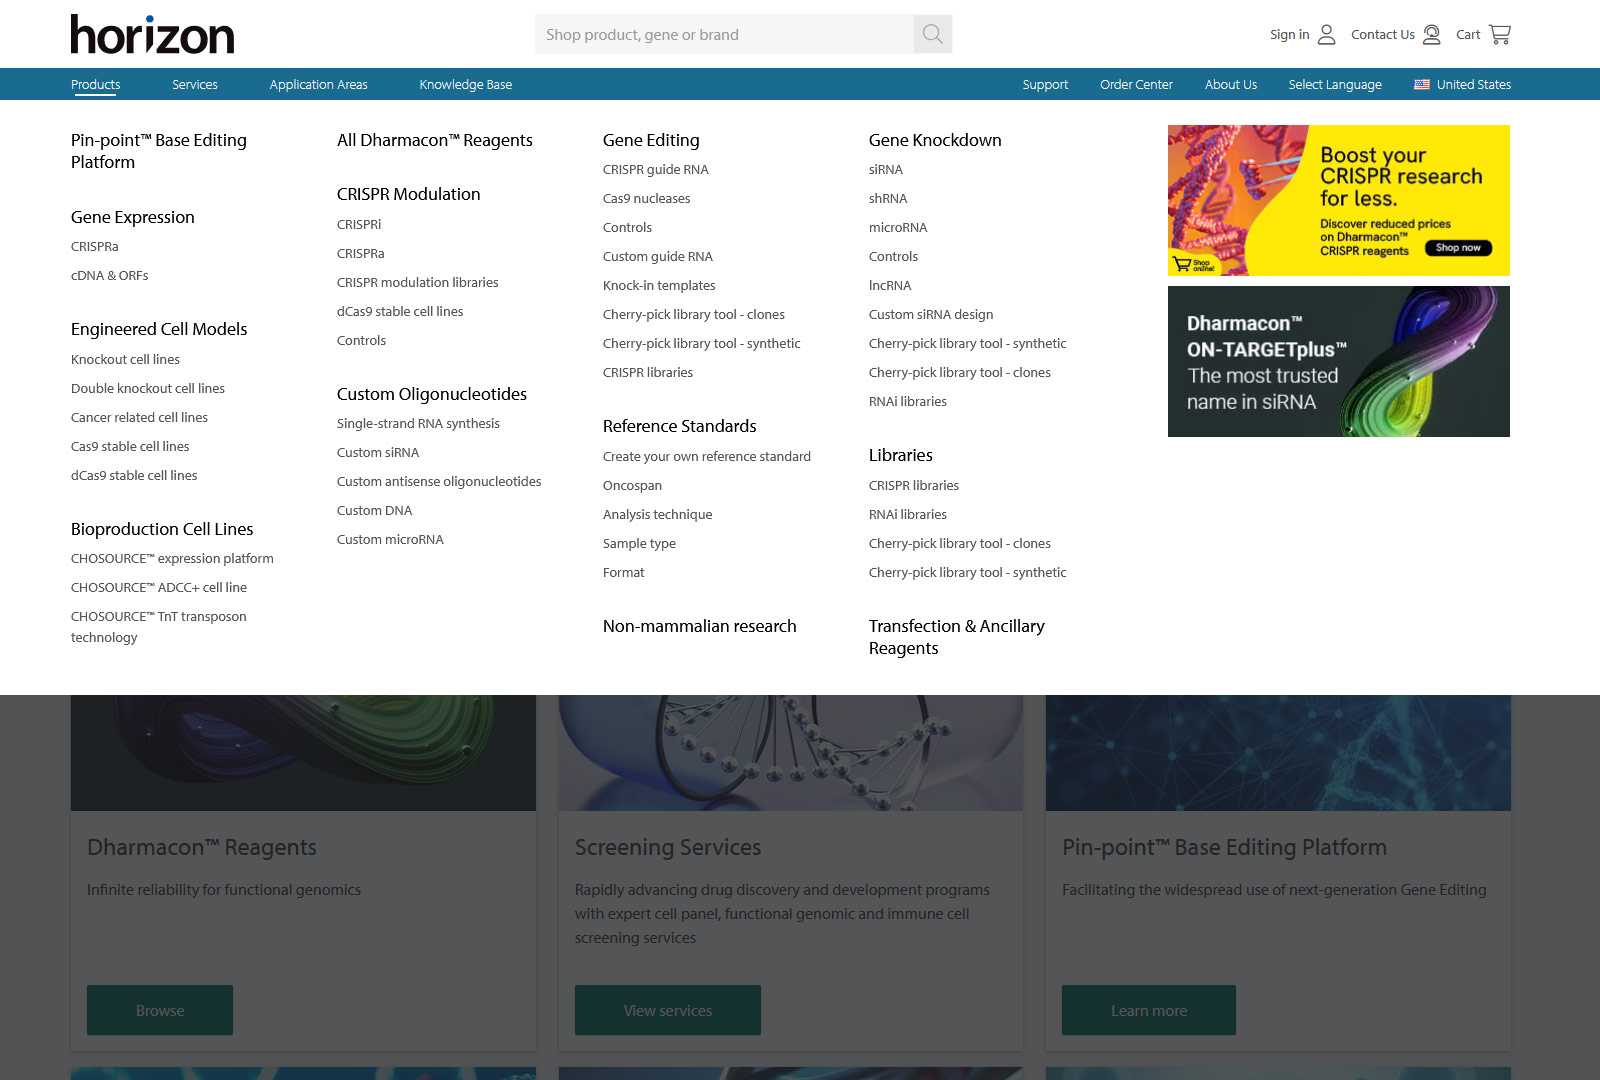Open Gene Editing category
1600x1080 pixels.
click(x=651, y=140)
